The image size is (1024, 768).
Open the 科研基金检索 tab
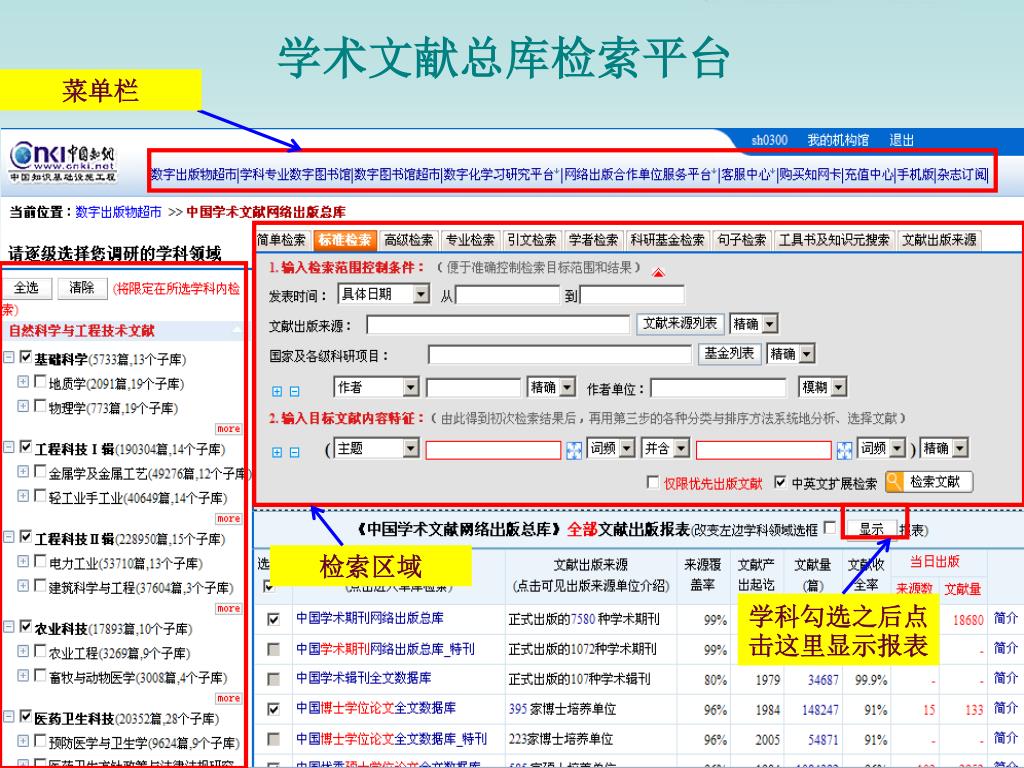667,240
